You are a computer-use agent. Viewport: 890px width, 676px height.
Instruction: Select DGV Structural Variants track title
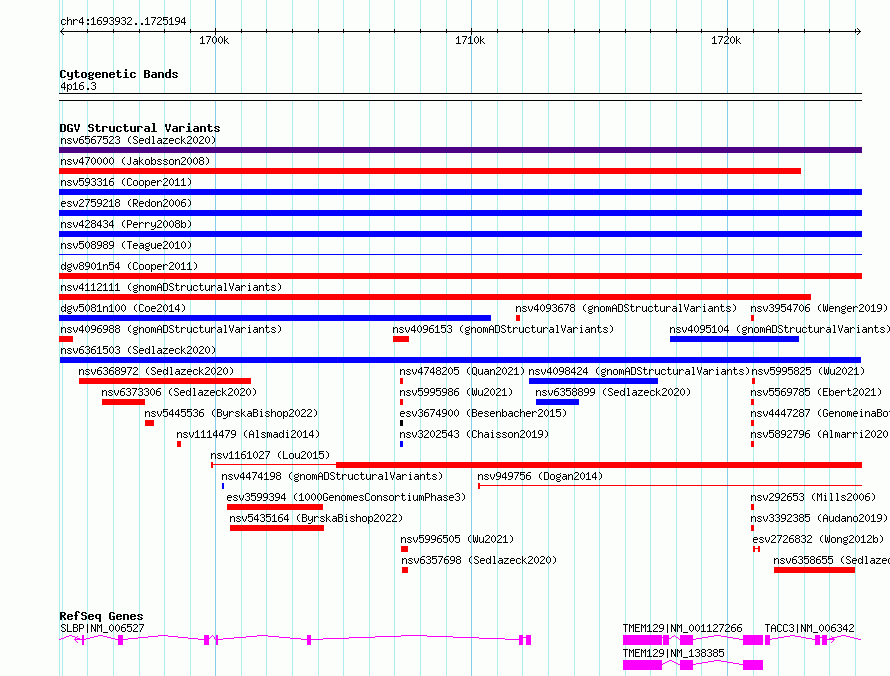pyautogui.click(x=140, y=128)
